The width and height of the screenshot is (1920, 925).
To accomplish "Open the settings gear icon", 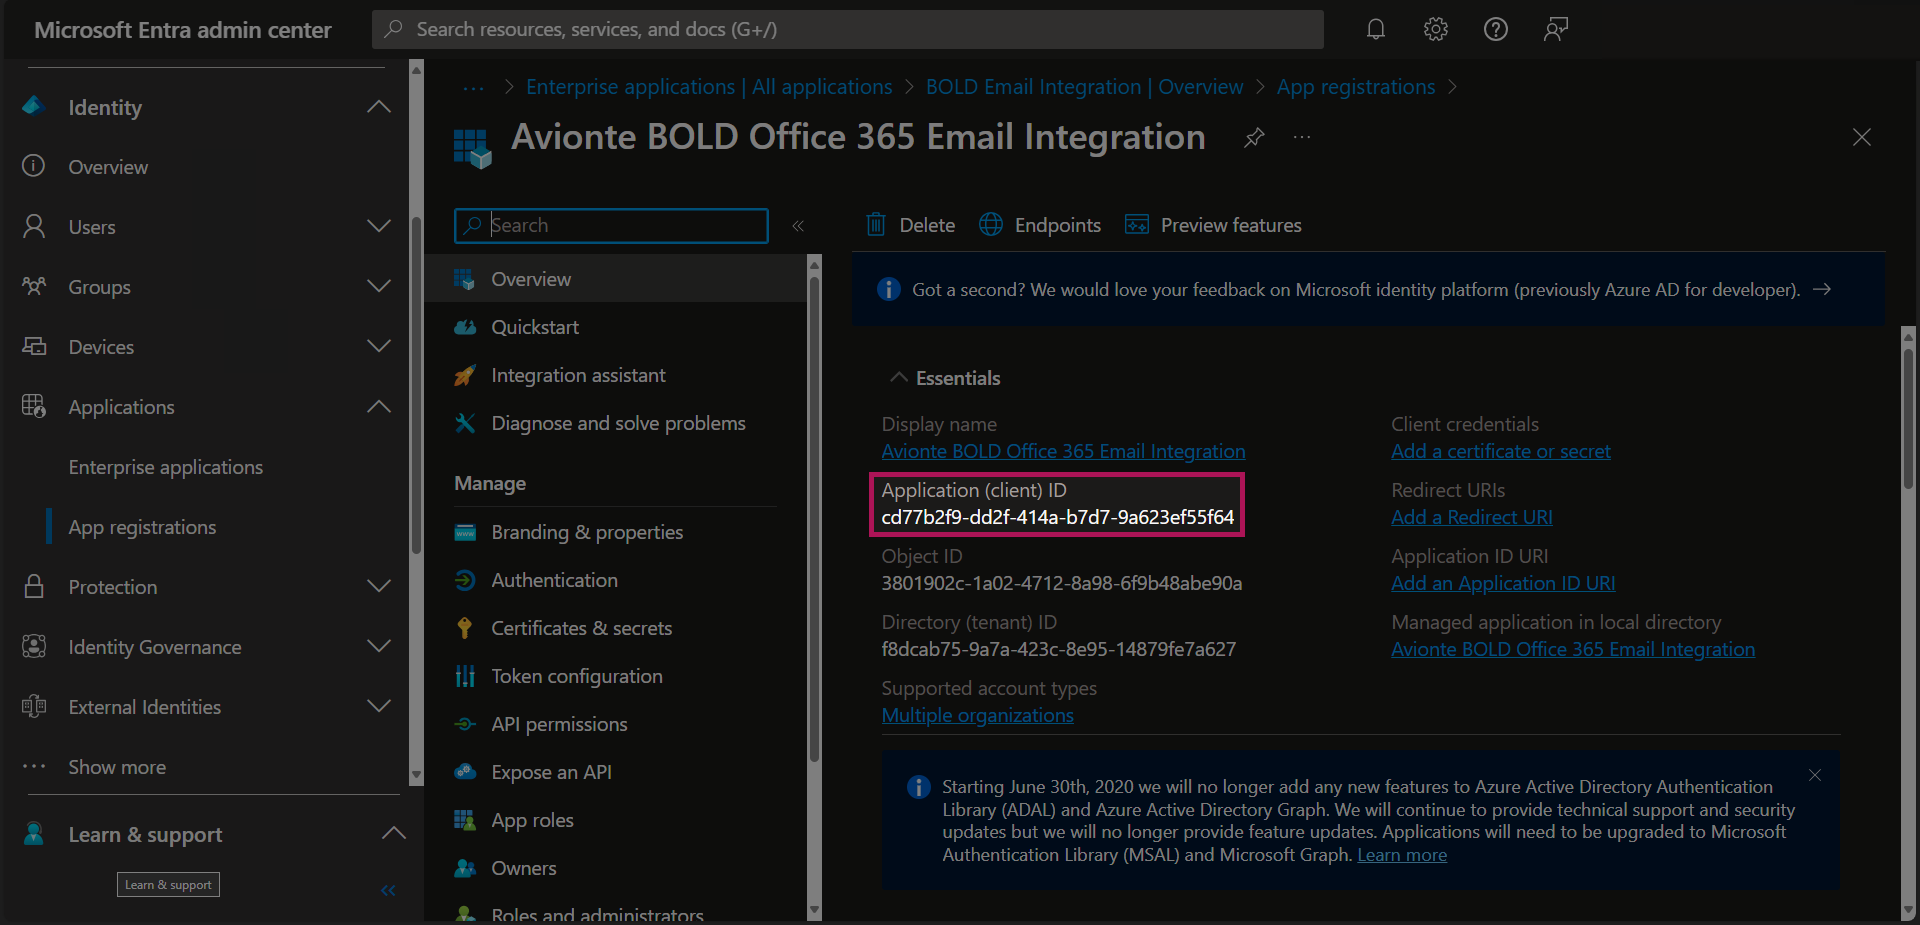I will (1436, 29).
